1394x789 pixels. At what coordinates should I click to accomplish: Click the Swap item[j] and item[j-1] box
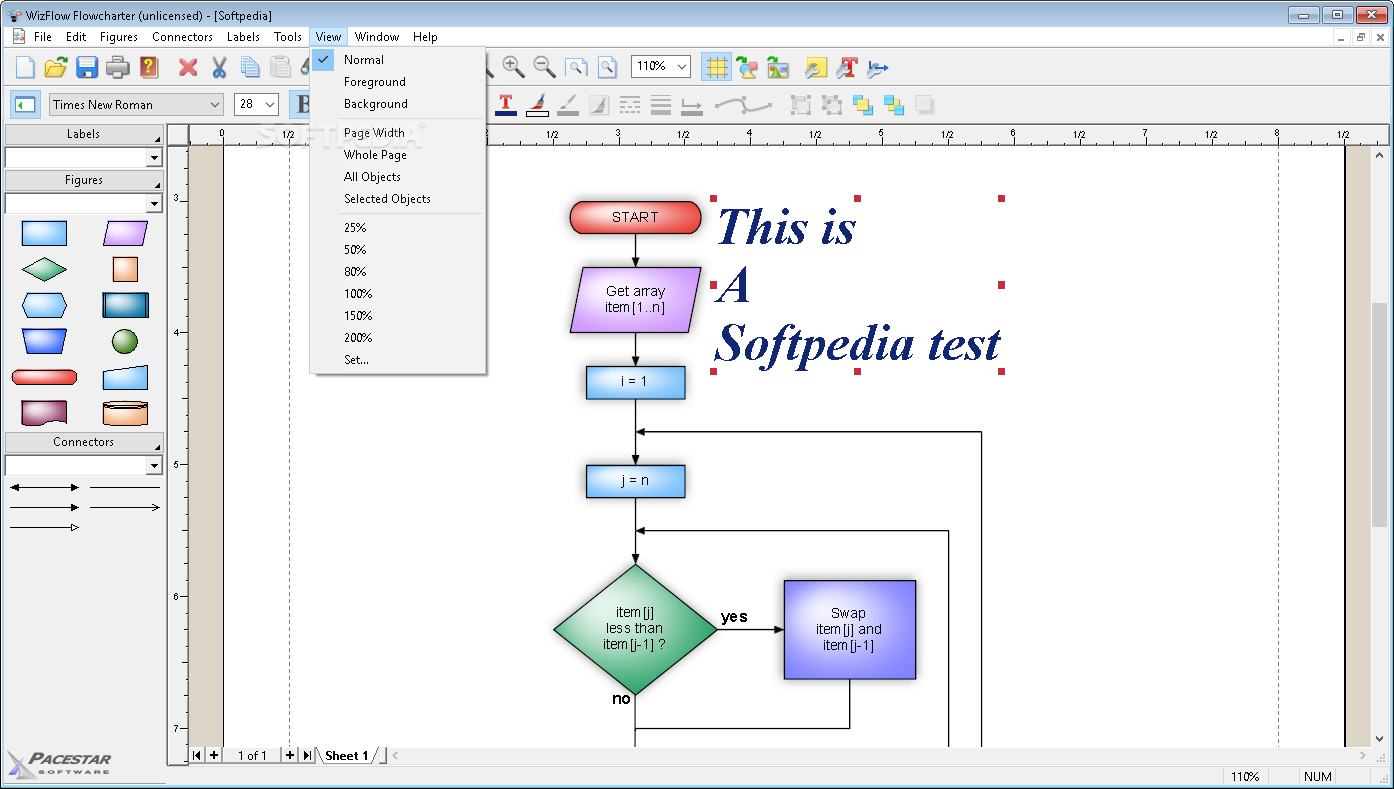point(849,630)
